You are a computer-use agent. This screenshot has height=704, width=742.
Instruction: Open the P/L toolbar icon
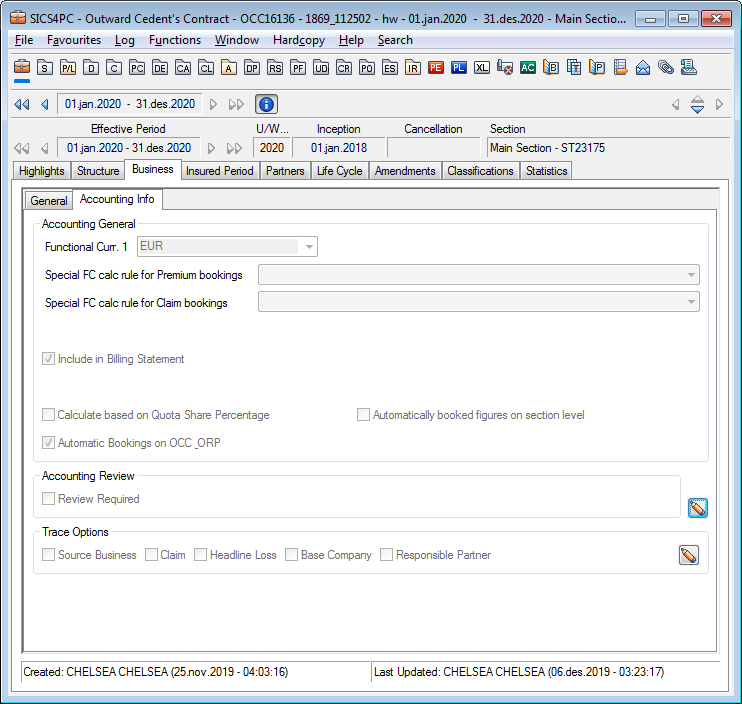tap(68, 67)
